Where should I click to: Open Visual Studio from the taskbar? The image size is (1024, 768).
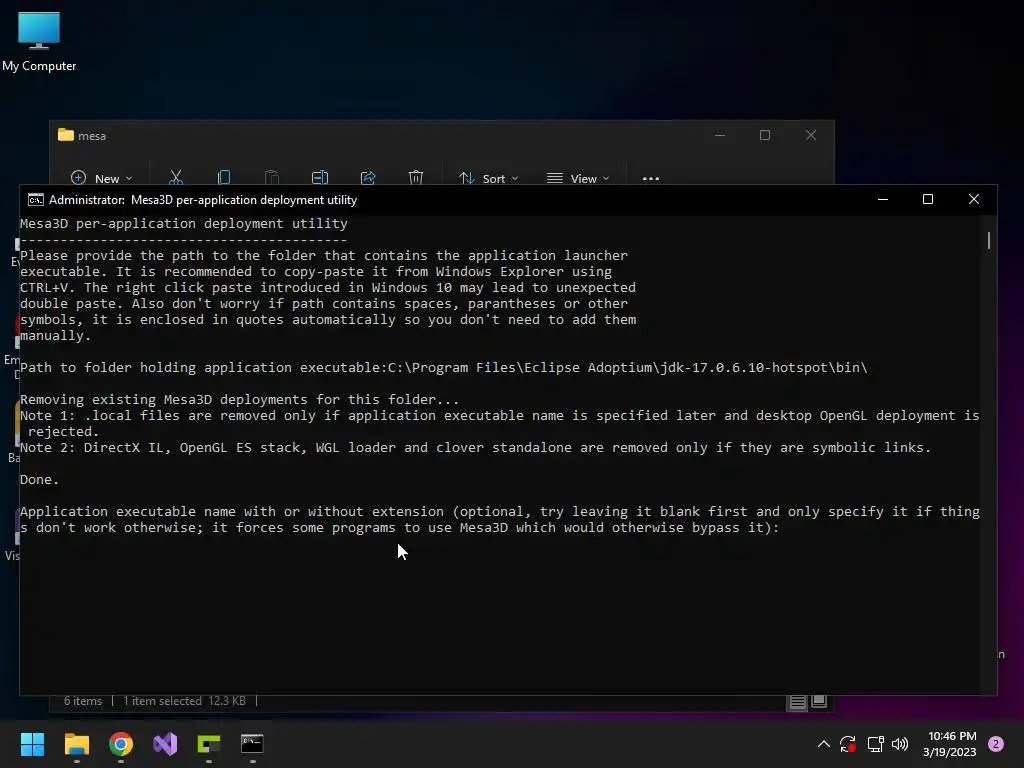[x=165, y=744]
